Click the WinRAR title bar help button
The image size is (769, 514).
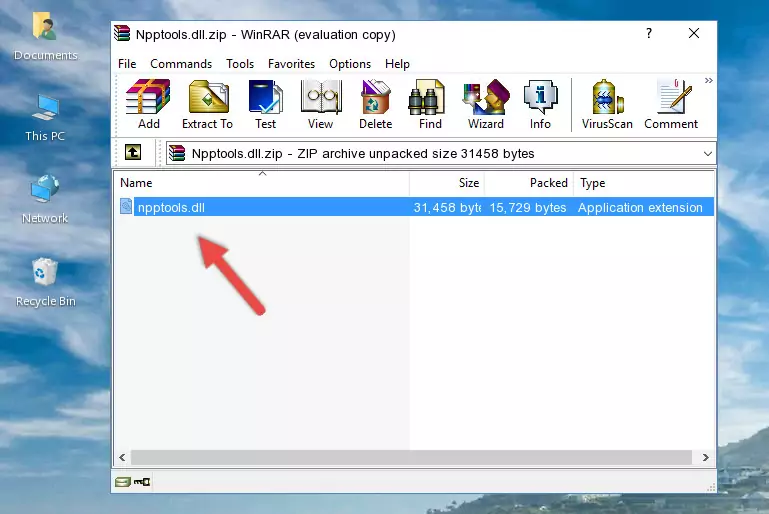[x=649, y=33]
